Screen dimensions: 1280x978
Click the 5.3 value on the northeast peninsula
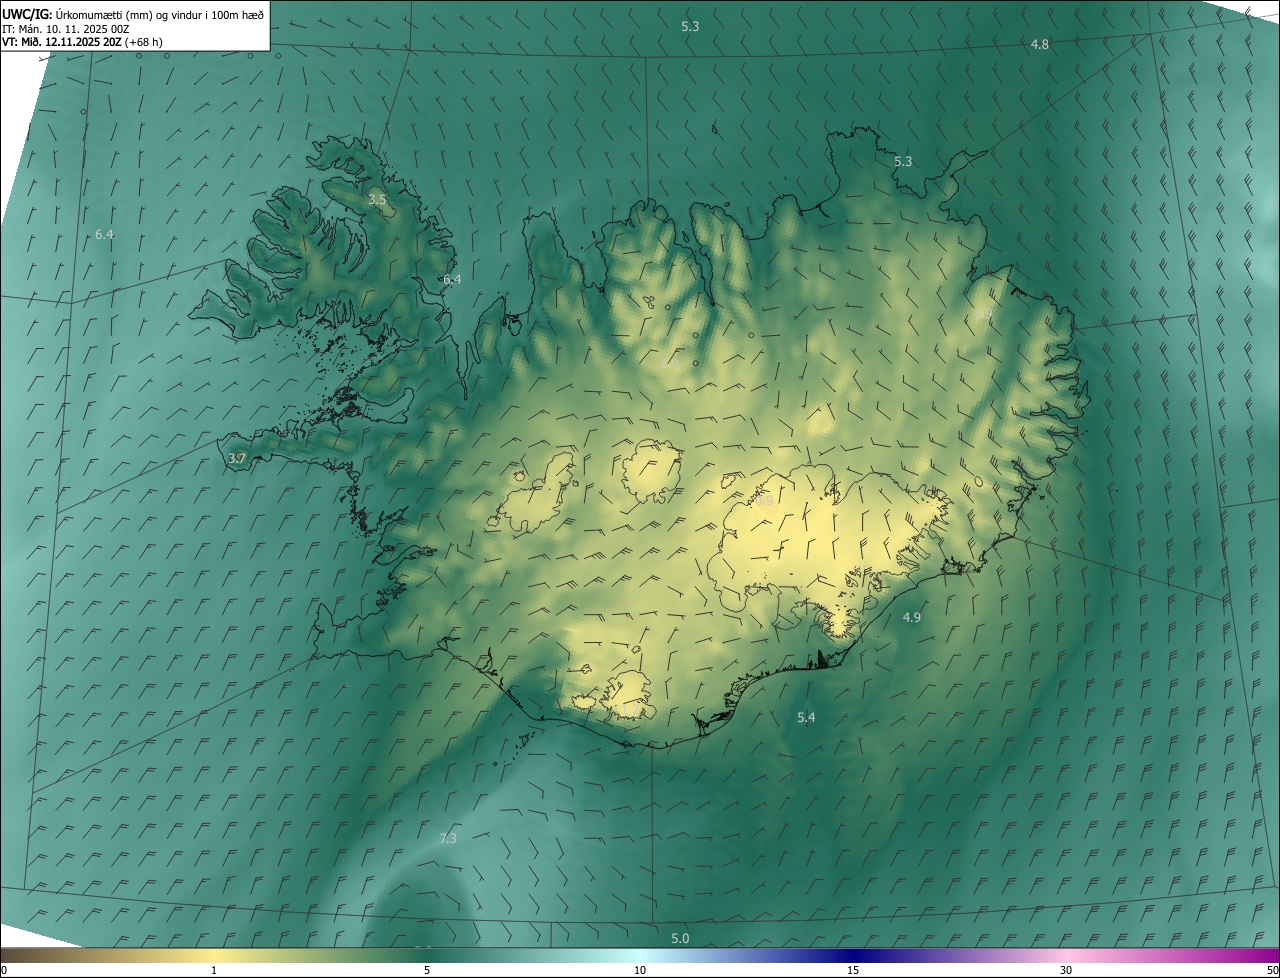click(x=903, y=161)
